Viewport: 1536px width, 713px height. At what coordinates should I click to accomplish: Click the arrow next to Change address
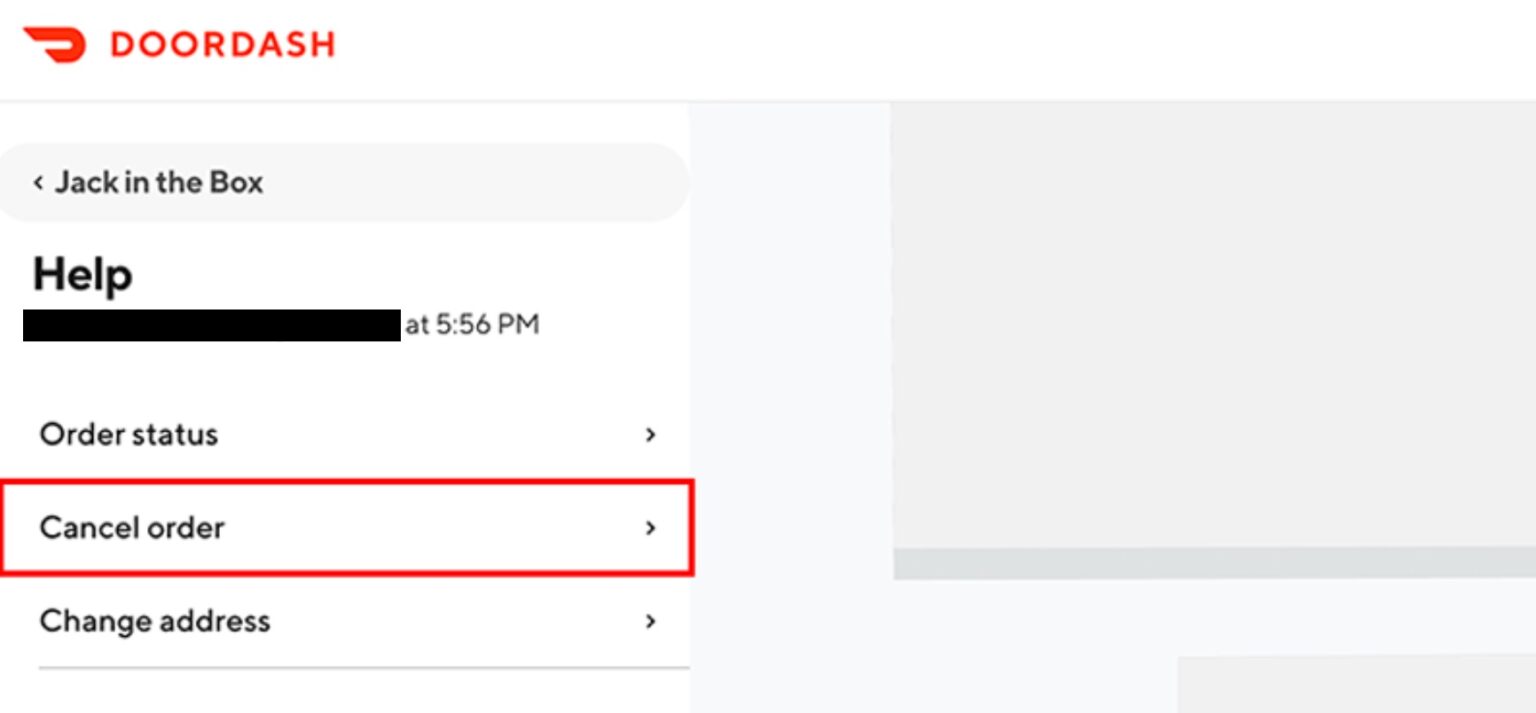coord(651,621)
